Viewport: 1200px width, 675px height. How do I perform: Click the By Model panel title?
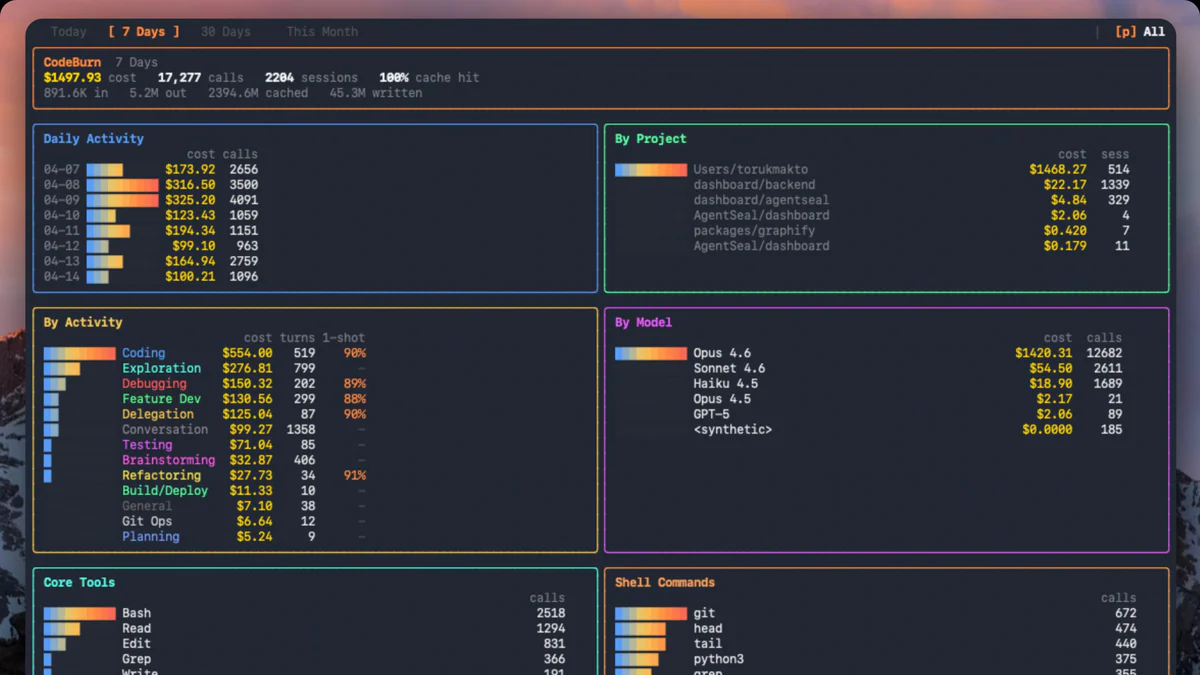pyautogui.click(x=644, y=322)
